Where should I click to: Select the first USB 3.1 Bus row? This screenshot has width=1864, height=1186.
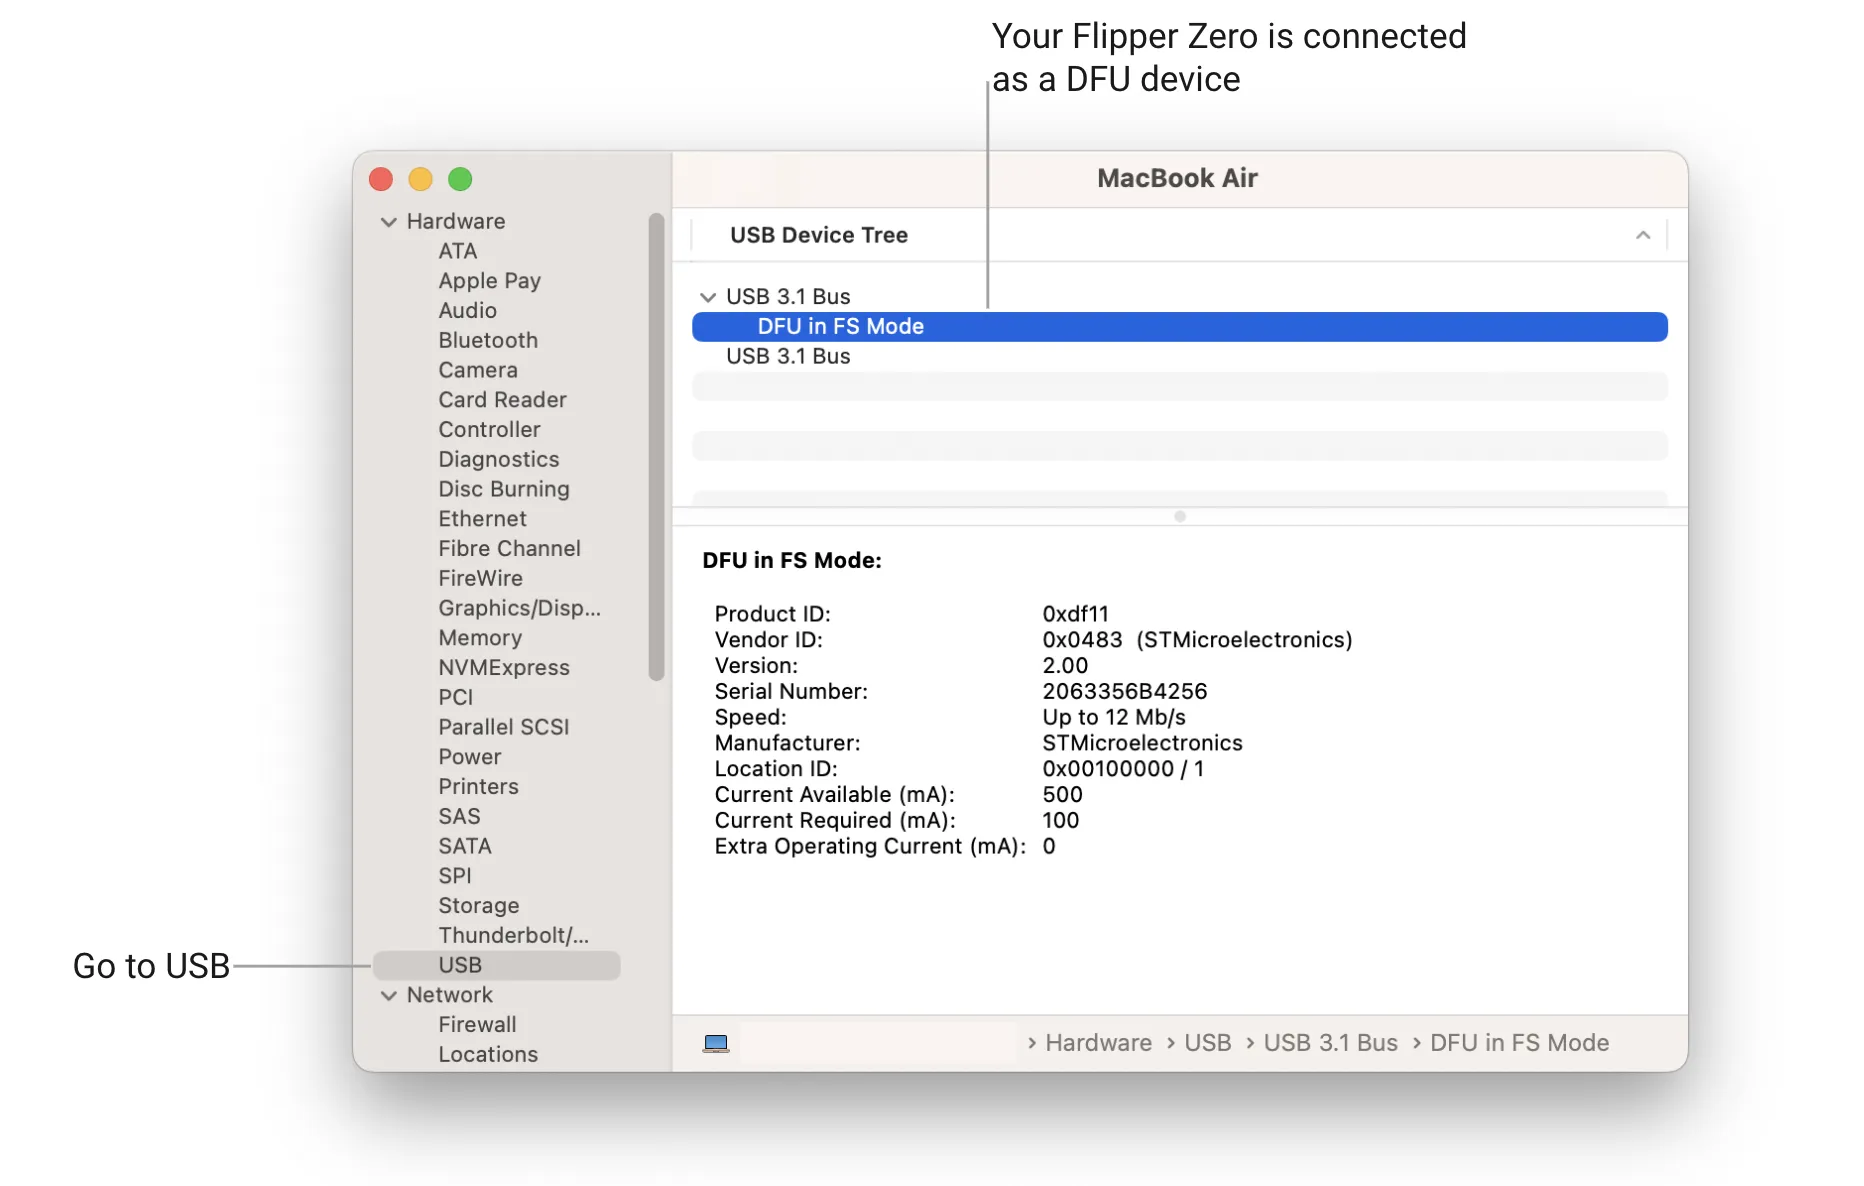(1180, 297)
